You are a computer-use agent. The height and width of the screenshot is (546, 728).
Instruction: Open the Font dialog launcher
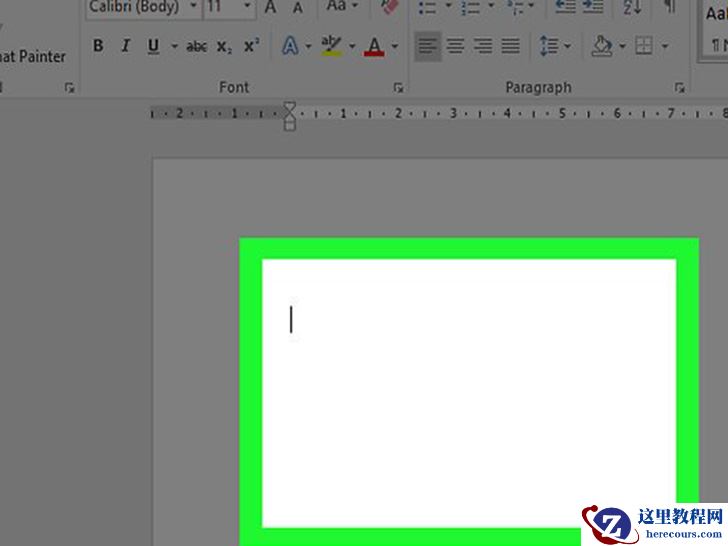coord(398,87)
